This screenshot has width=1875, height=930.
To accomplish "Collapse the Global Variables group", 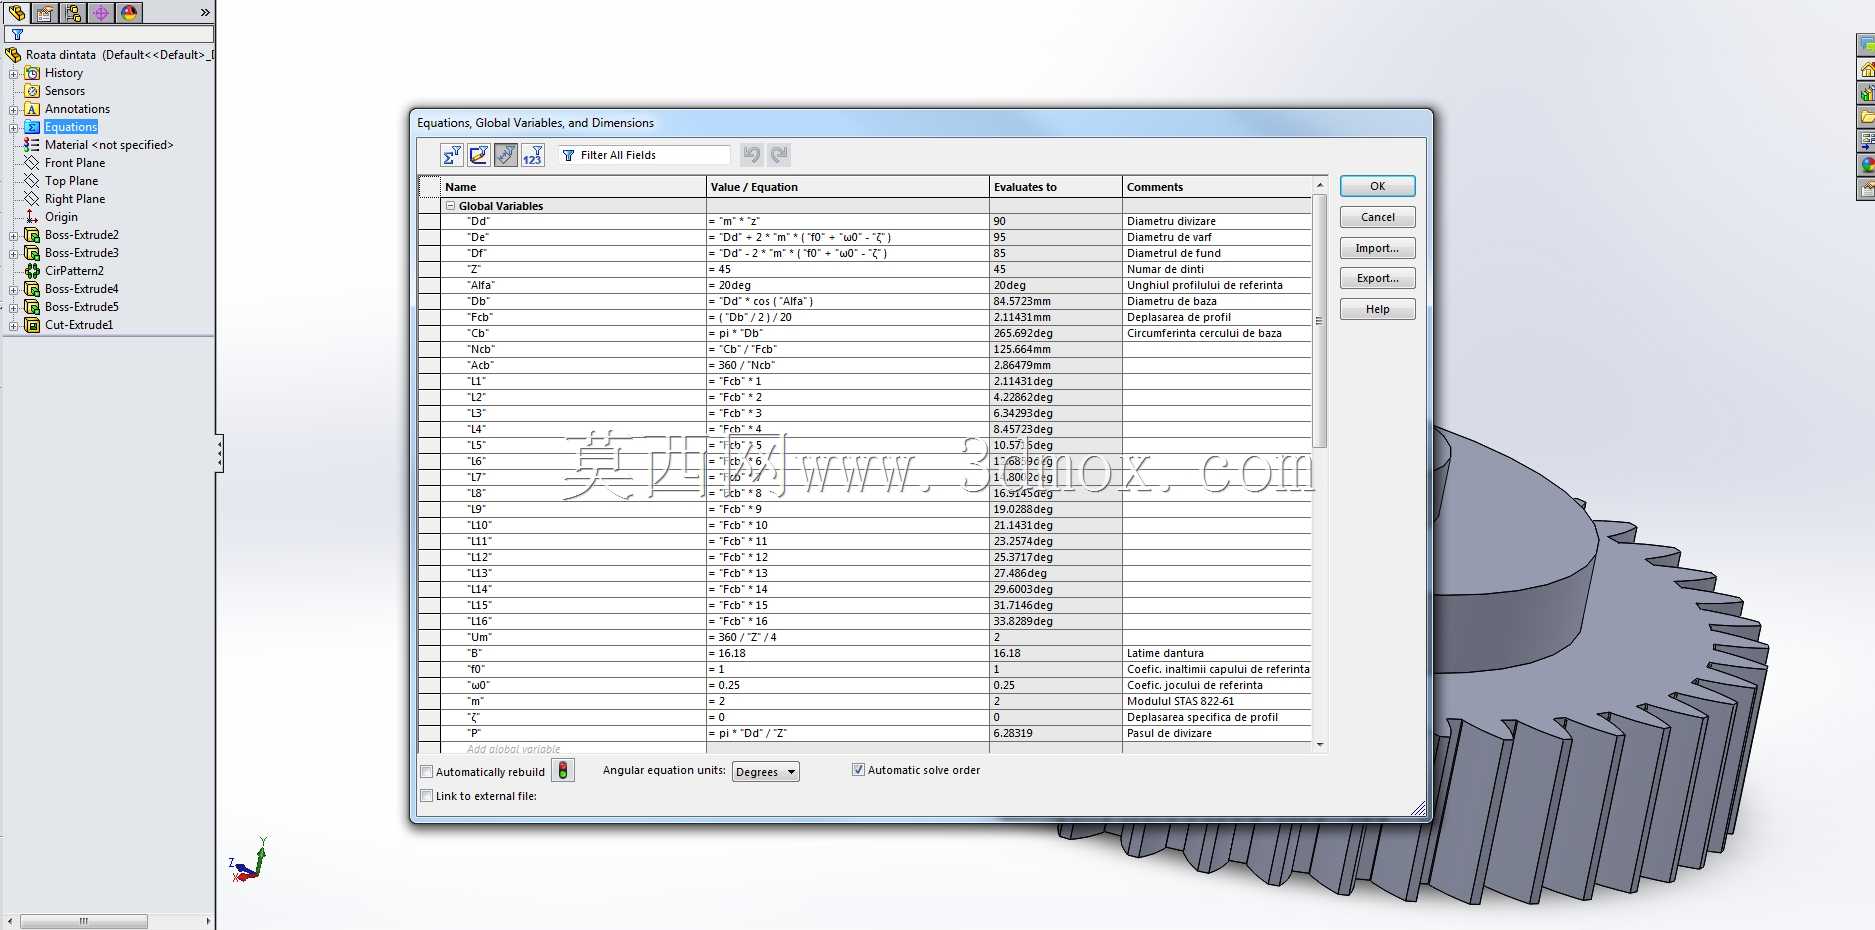I will [x=450, y=206].
